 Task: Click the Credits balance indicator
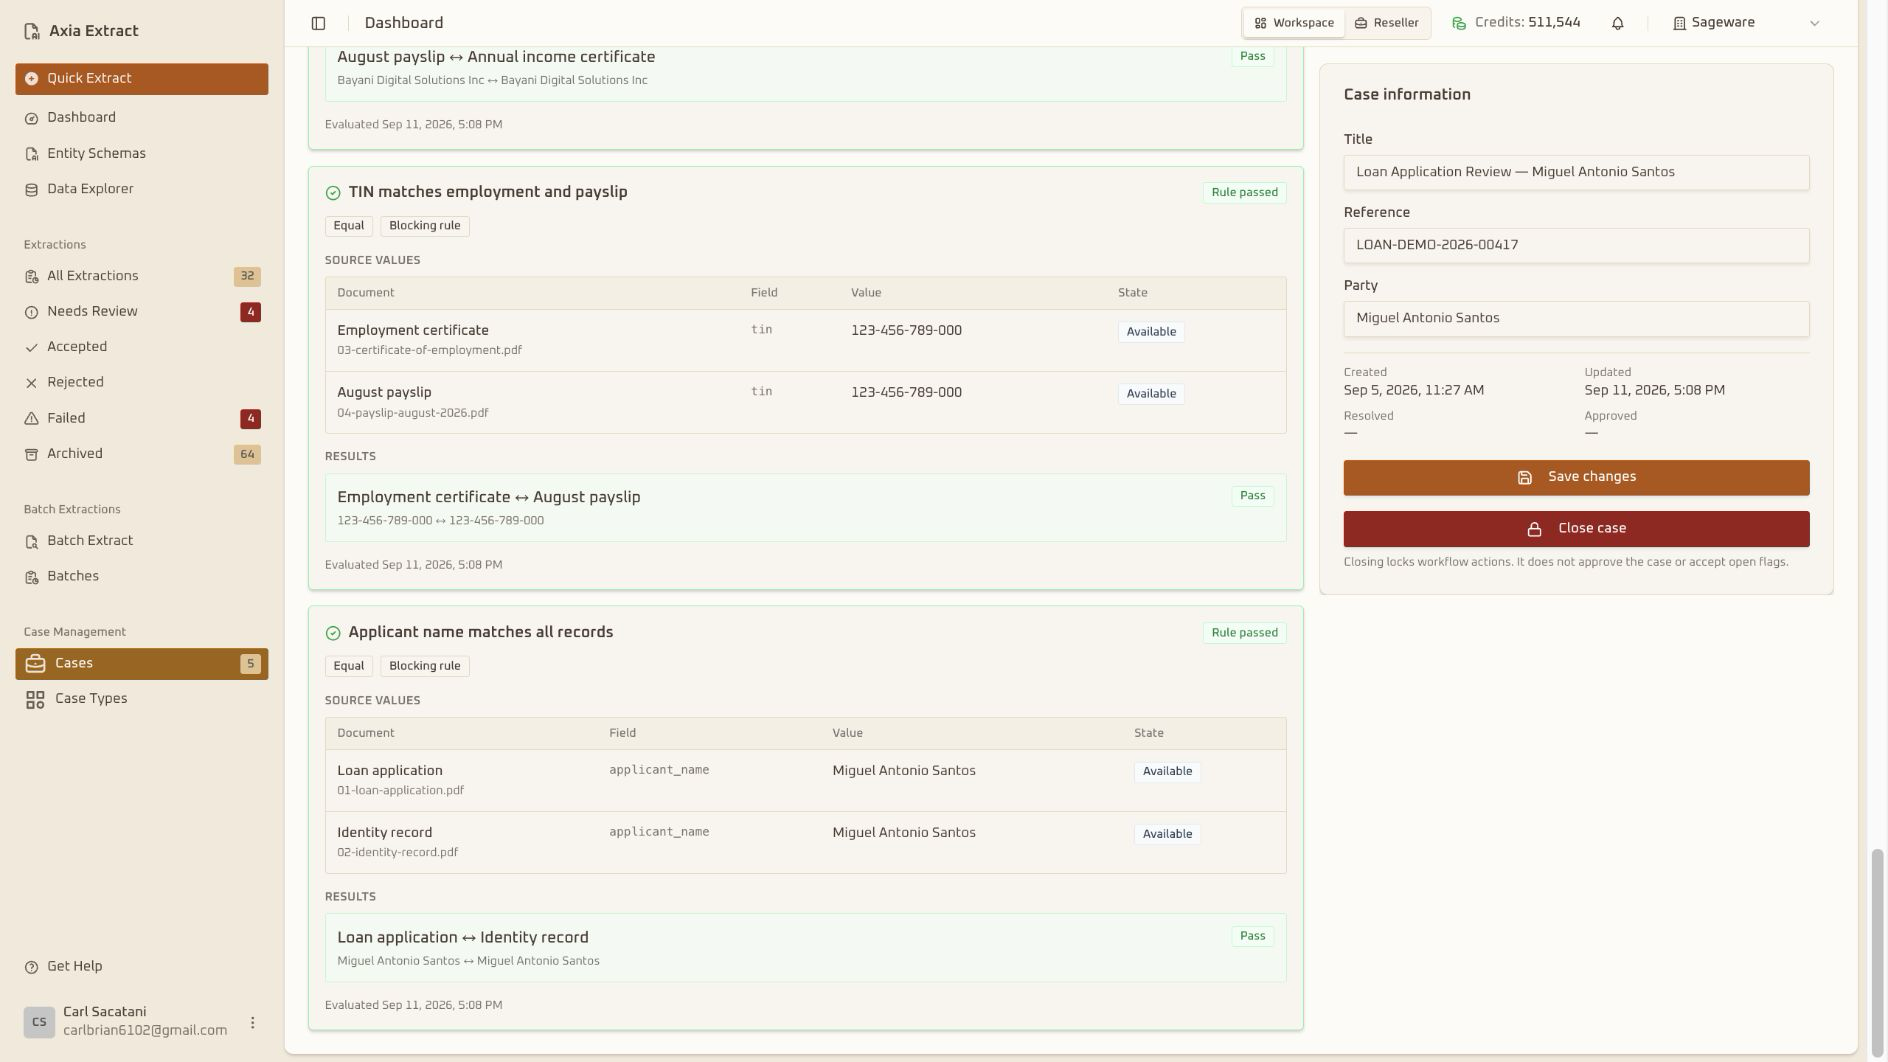tap(1516, 23)
